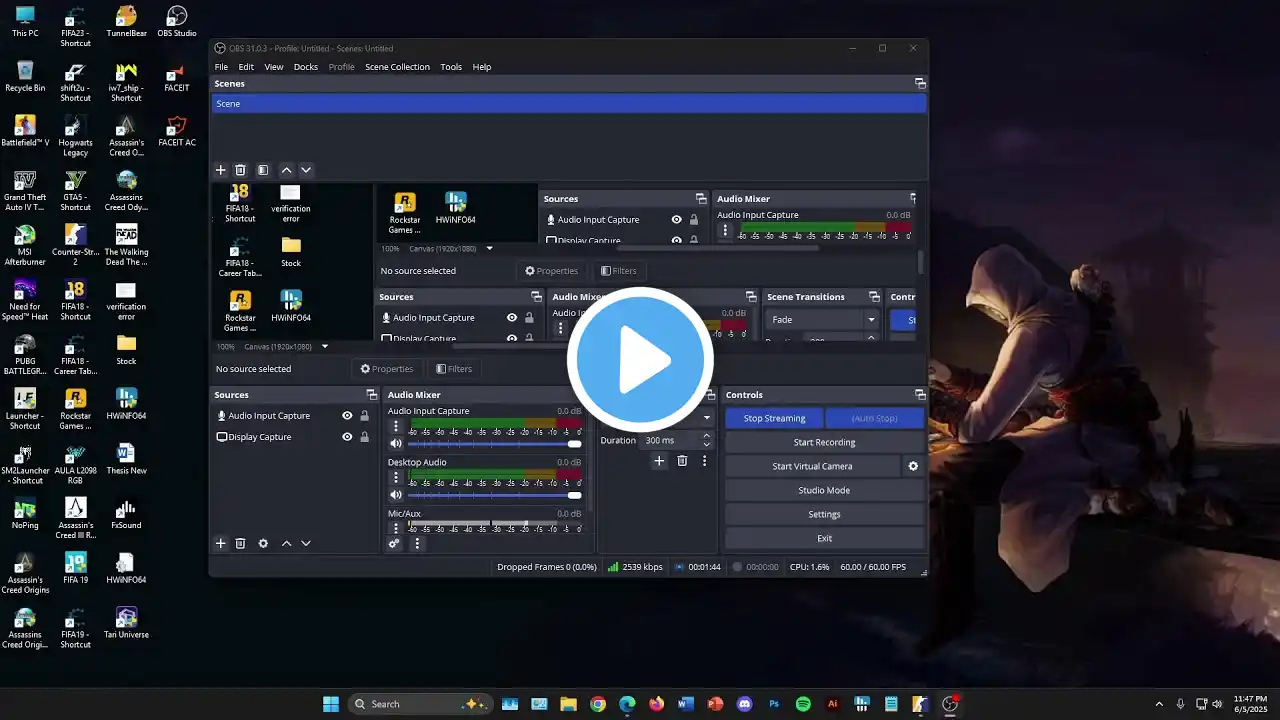This screenshot has height=720, width=1280.
Task: Open the File menu
Action: [221, 67]
